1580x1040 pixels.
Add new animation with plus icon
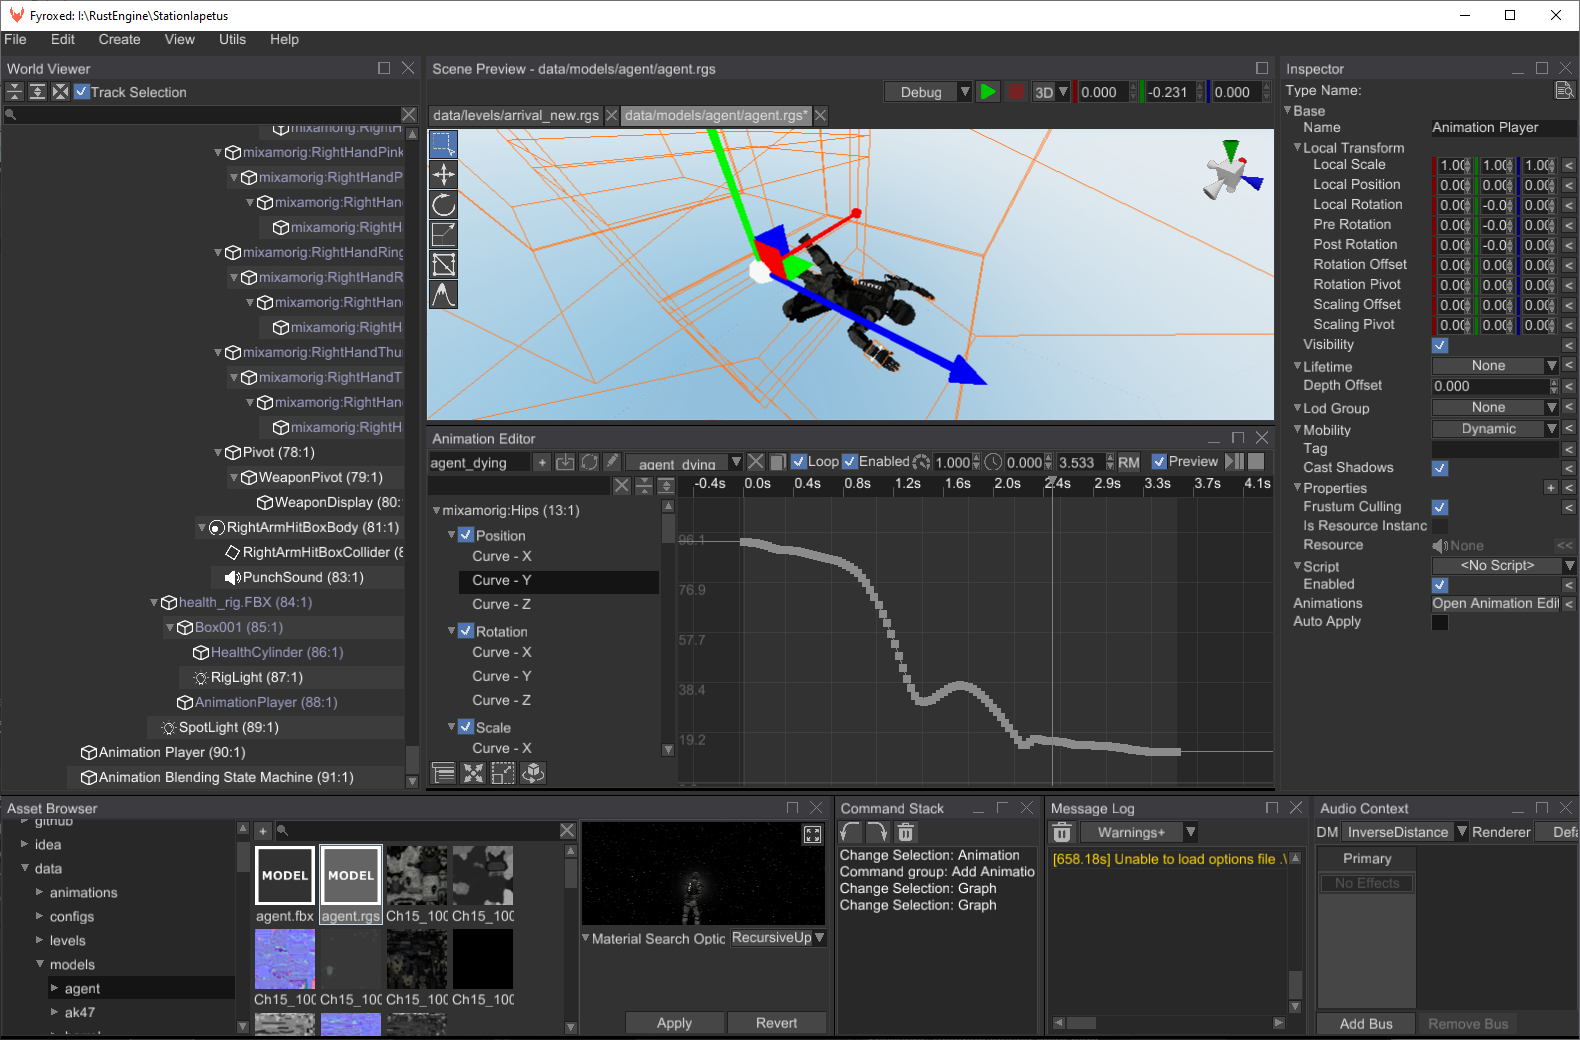542,462
